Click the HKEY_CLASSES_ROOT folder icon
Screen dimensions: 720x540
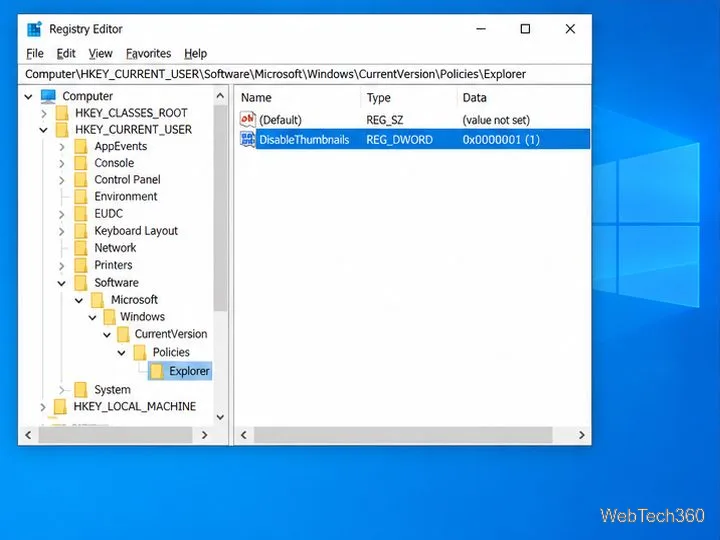(x=62, y=113)
